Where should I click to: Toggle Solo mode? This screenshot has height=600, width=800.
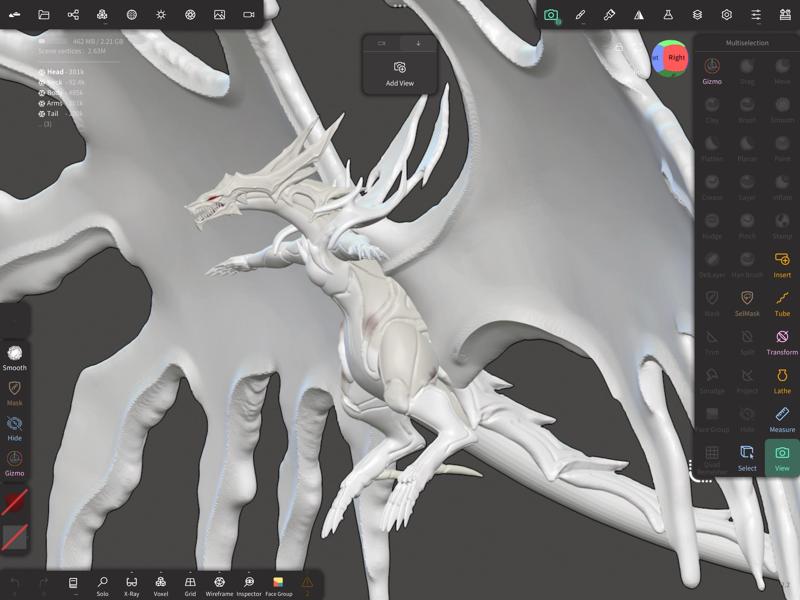point(103,586)
